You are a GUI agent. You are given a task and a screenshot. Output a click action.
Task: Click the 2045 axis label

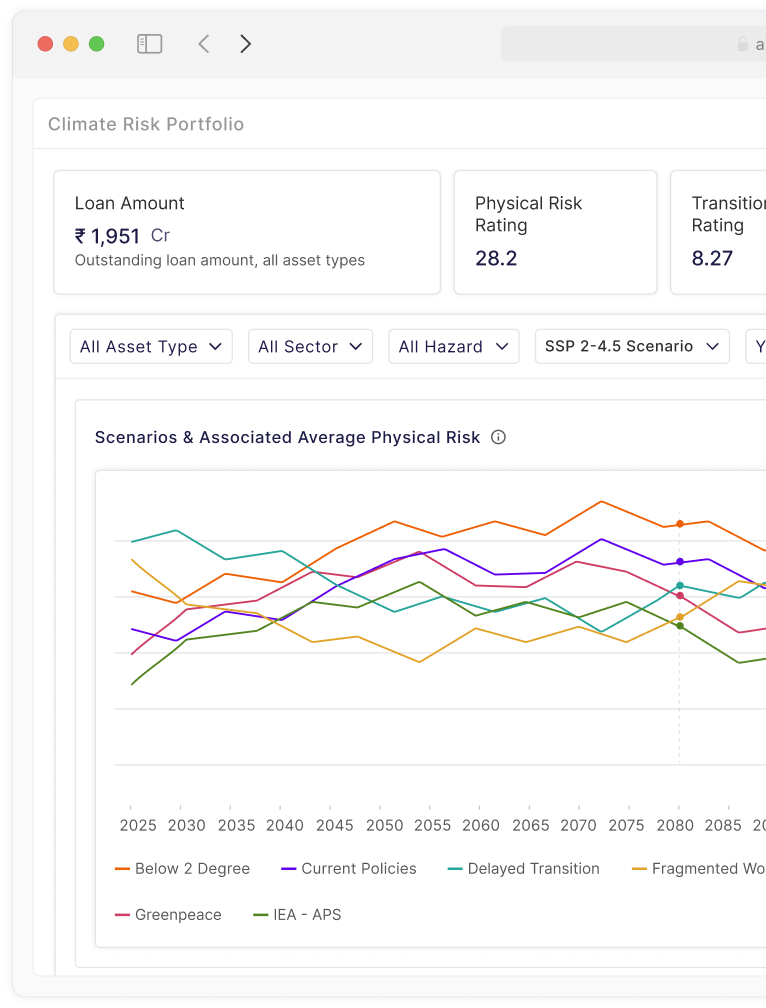[x=335, y=825]
